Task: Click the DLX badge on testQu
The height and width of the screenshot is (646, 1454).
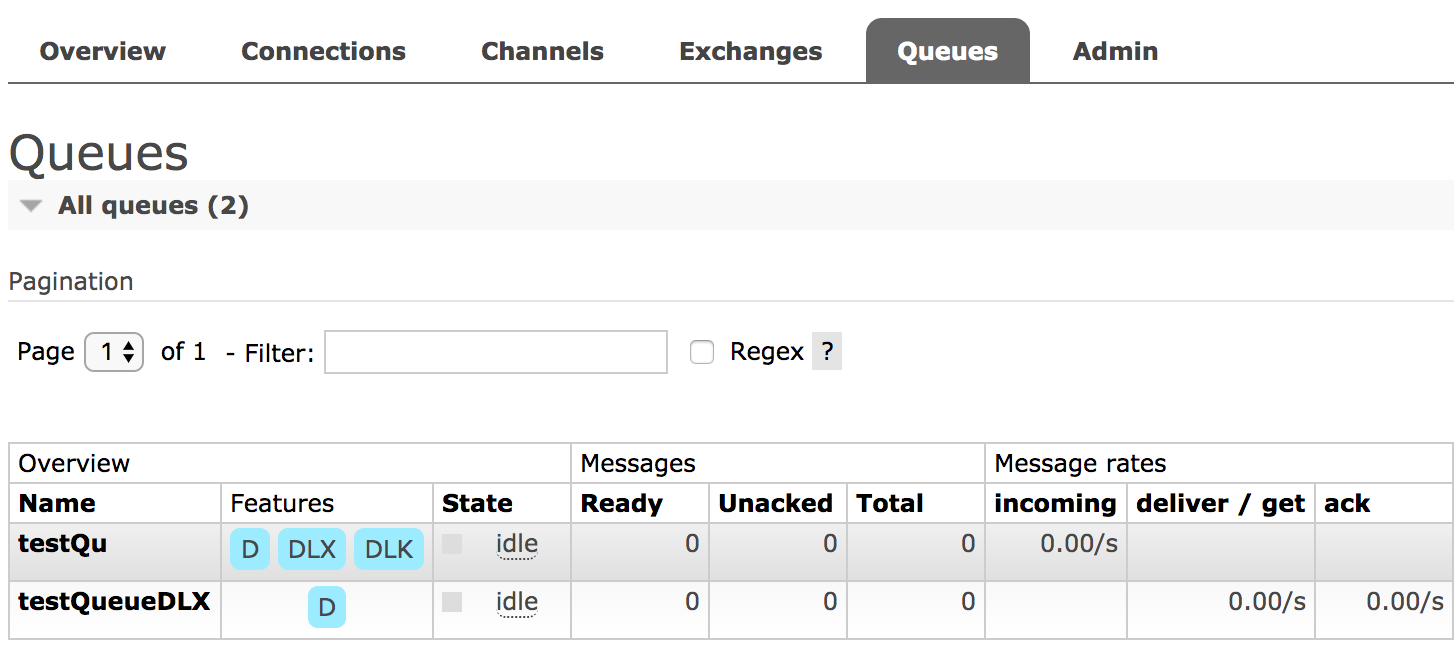Action: point(312,549)
